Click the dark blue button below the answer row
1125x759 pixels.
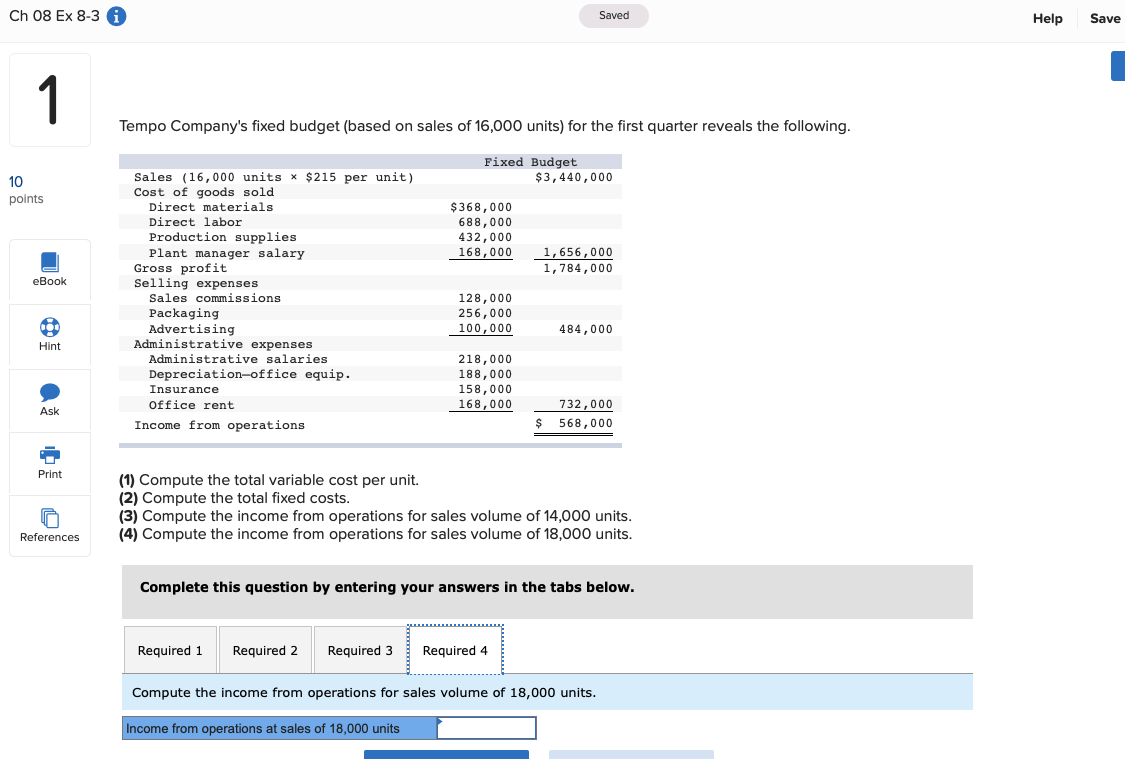446,755
